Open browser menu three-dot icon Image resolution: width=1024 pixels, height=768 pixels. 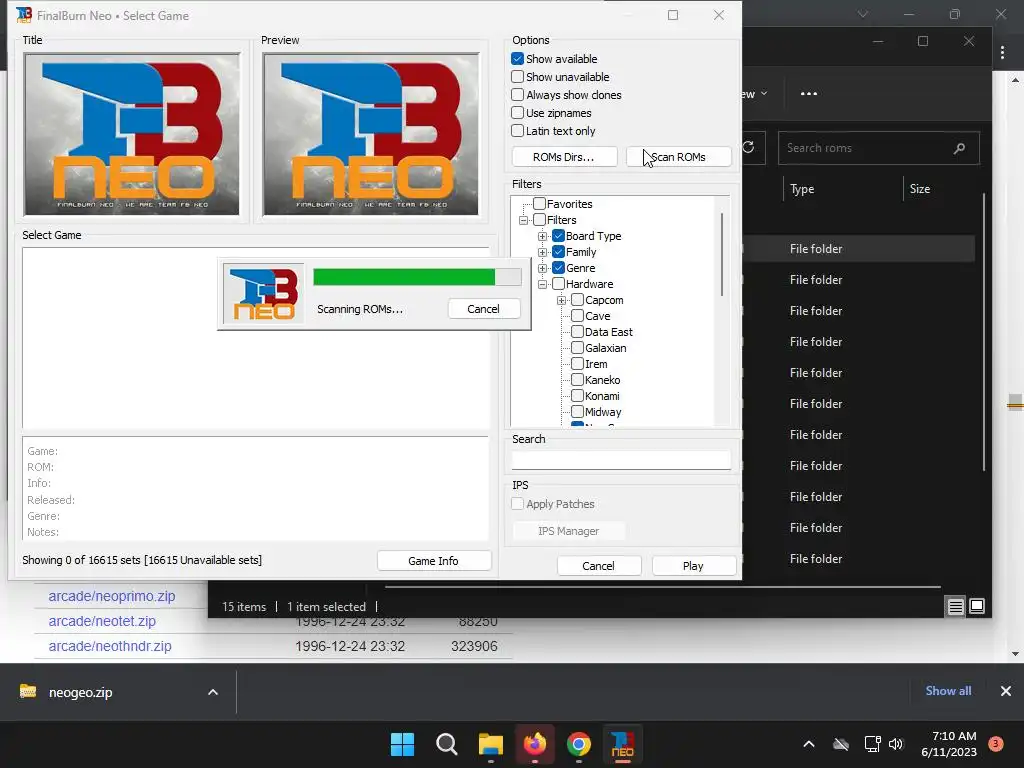[x=1003, y=52]
